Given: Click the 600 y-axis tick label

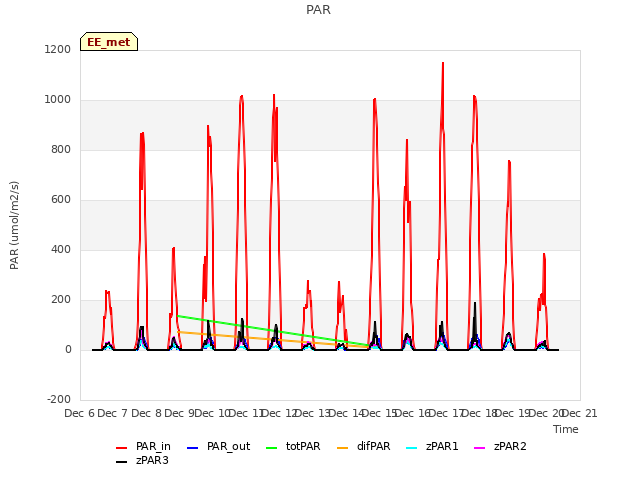Looking at the screenshot, I should point(61,200).
